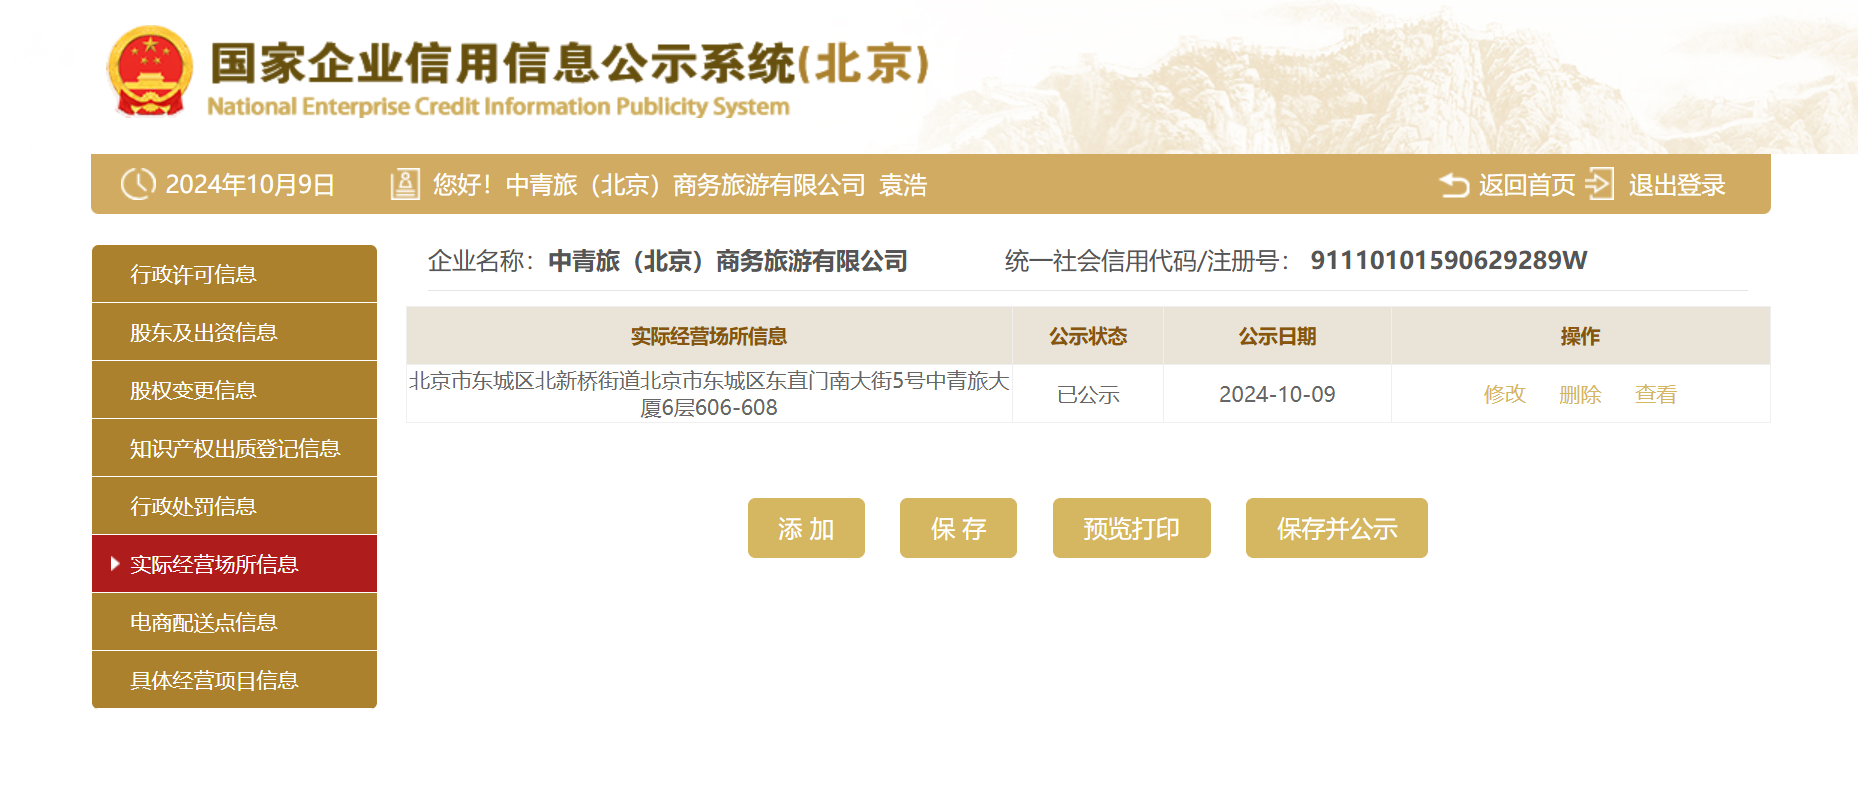
Task: Select 知识产权出质登记信息 sidebar item
Action: click(234, 448)
